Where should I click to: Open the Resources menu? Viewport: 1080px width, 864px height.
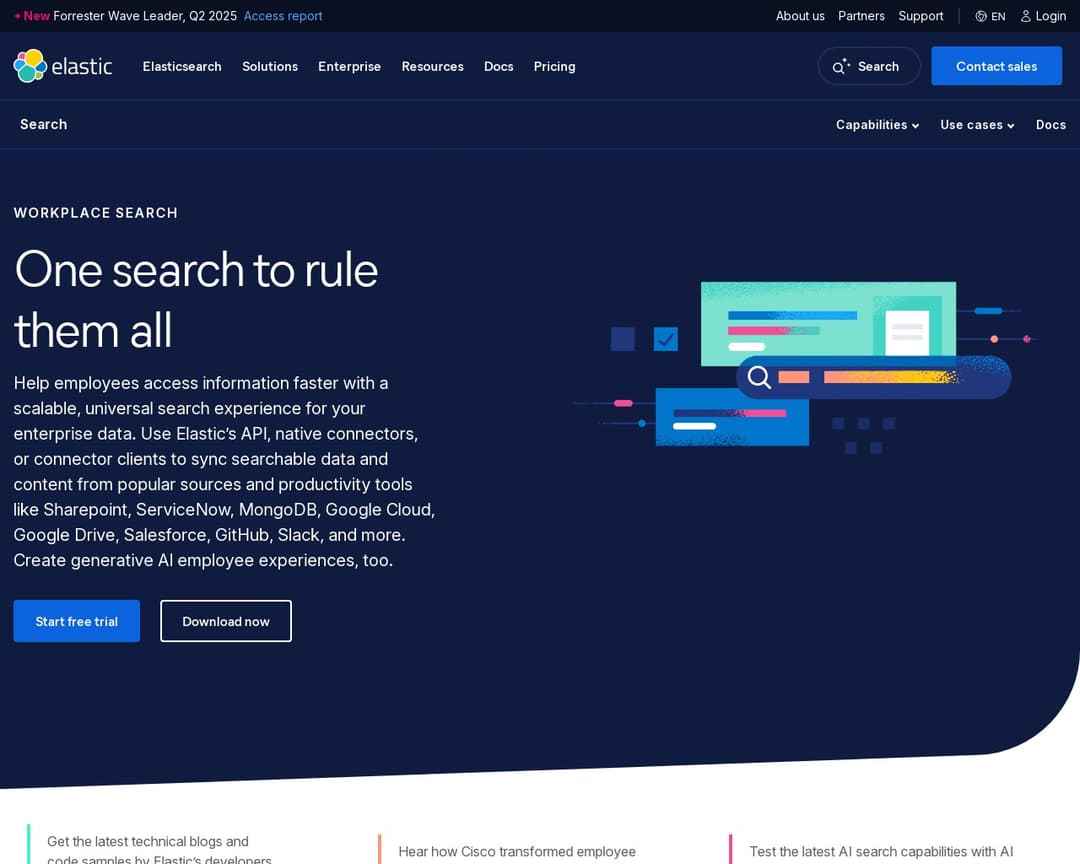point(433,66)
